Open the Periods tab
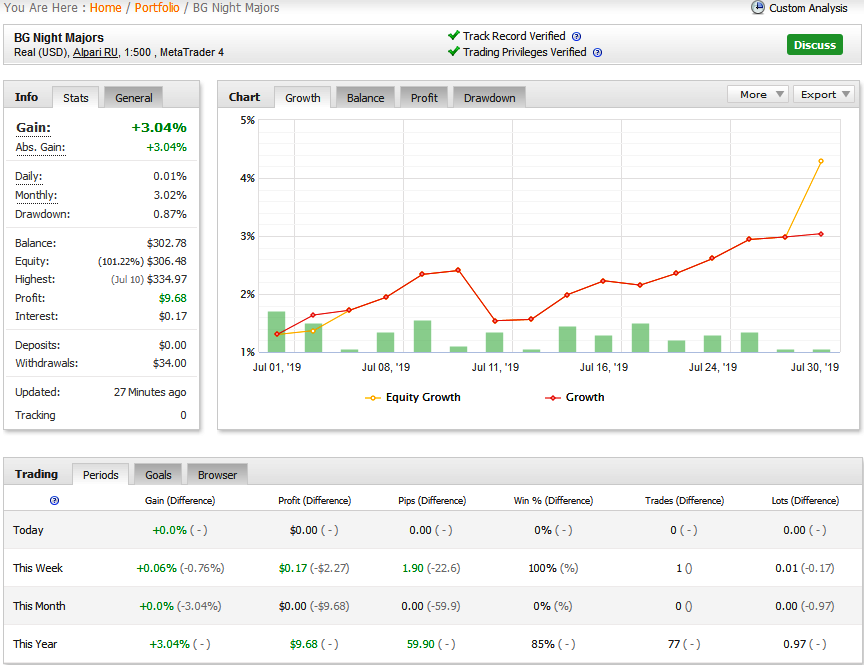This screenshot has width=864, height=665. (100, 474)
